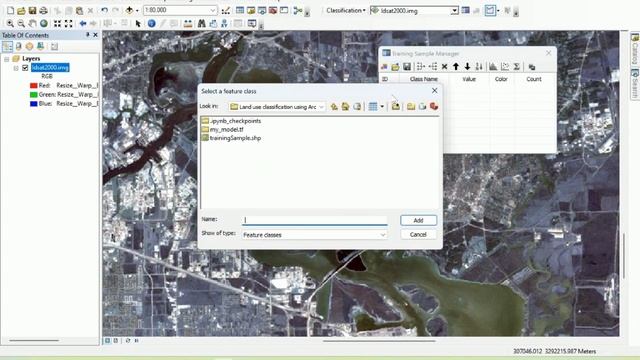The image size is (640, 360).
Task: Close the Select a feature class dialog
Action: tap(435, 91)
